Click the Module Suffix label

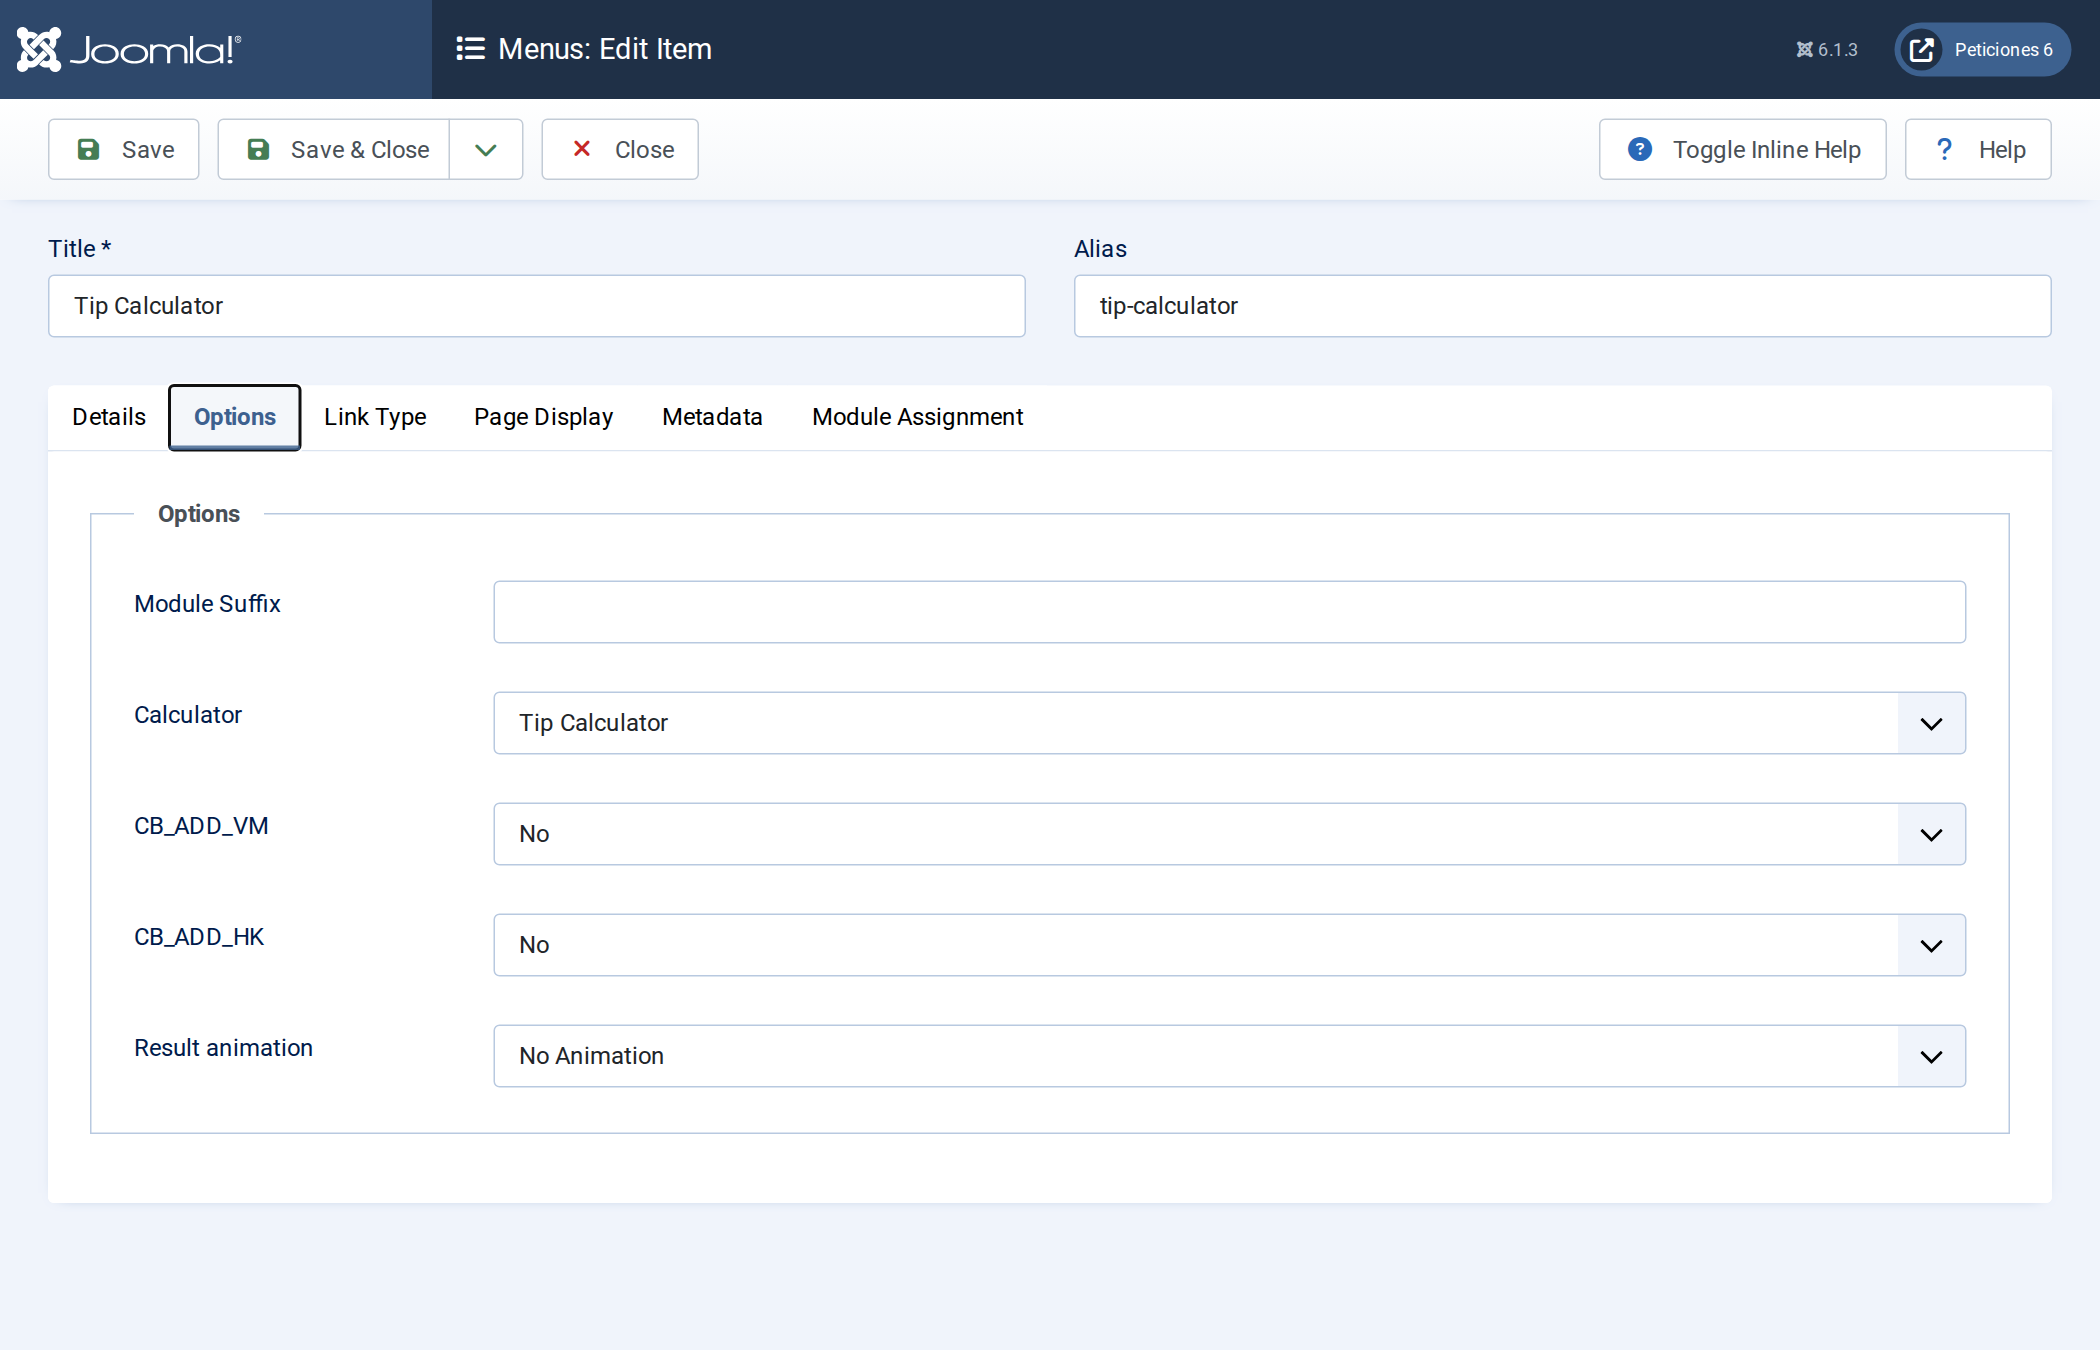pos(207,604)
